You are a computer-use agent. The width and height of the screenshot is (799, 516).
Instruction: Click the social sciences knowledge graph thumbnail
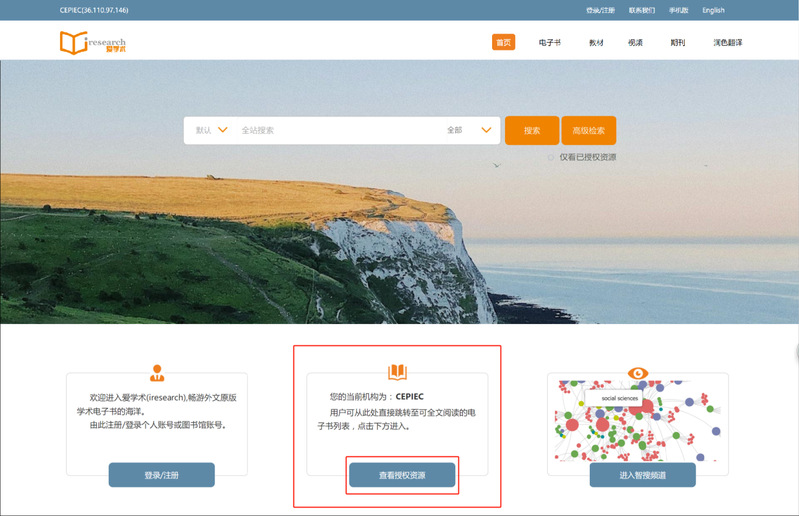tap(638, 420)
